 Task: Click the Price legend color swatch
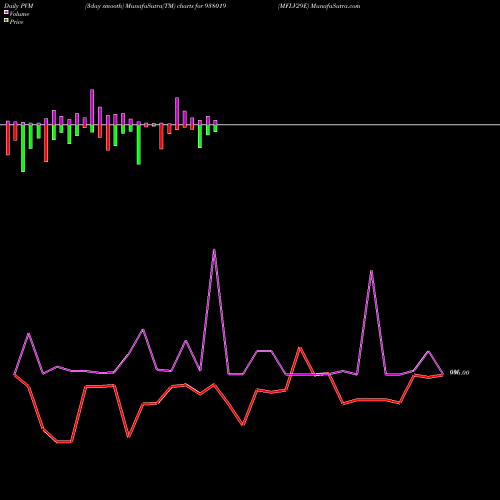click(x=6, y=21)
